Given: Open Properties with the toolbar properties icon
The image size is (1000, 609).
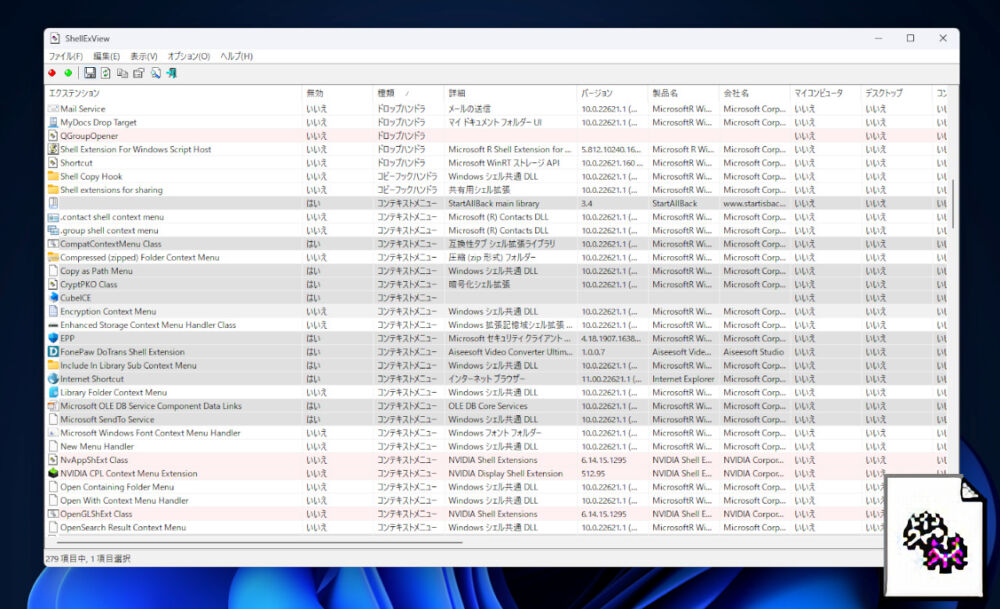Looking at the screenshot, I should click(138, 73).
